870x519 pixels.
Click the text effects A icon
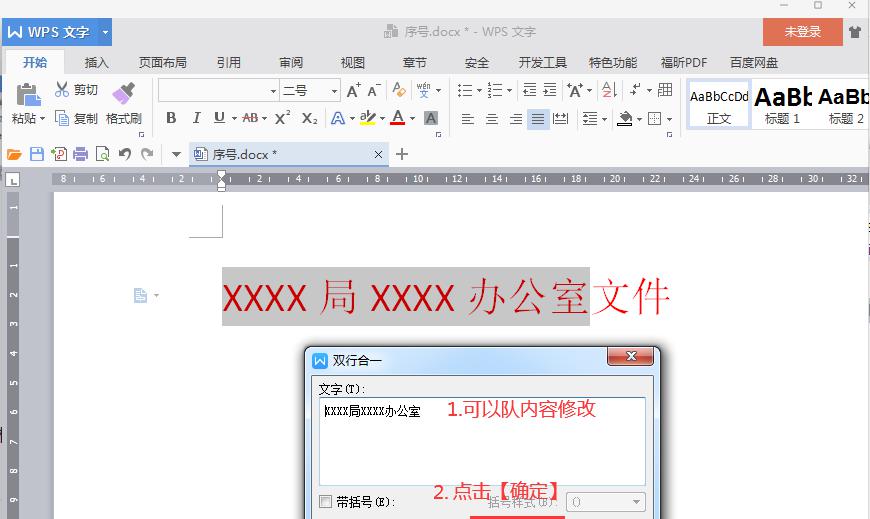337,118
